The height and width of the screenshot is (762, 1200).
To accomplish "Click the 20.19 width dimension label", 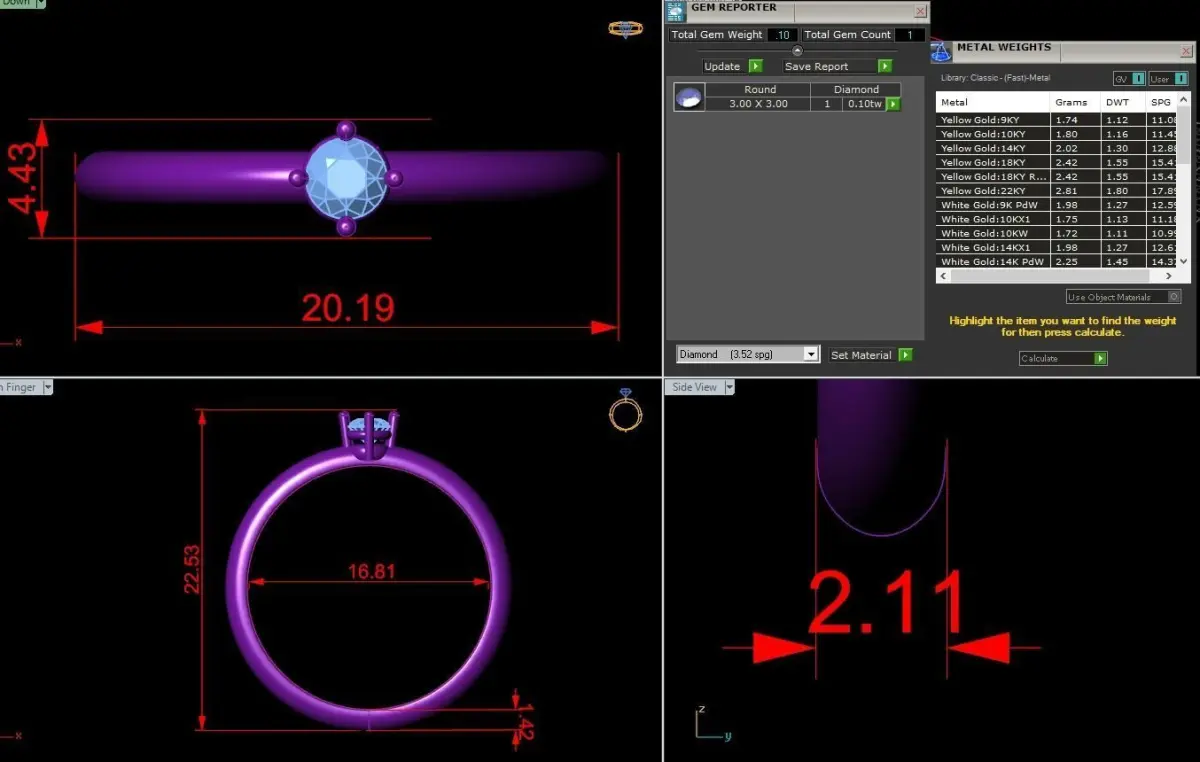I will click(347, 308).
